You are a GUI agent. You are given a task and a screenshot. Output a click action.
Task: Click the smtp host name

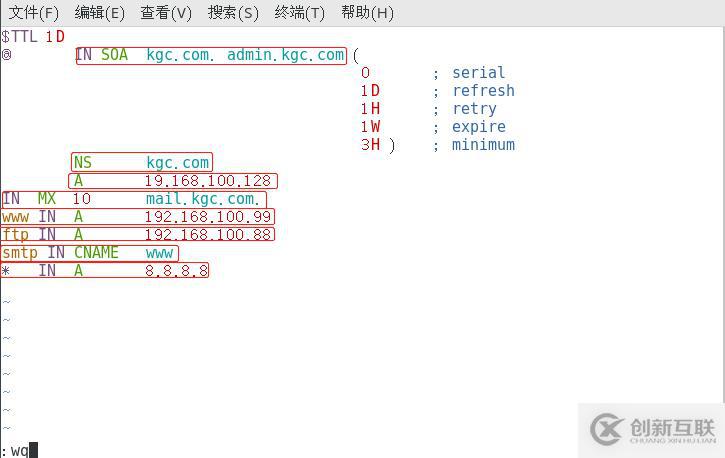pos(20,253)
